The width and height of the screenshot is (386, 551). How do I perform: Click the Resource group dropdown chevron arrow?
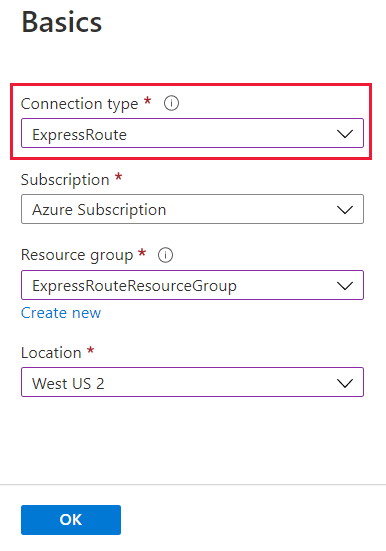click(345, 285)
